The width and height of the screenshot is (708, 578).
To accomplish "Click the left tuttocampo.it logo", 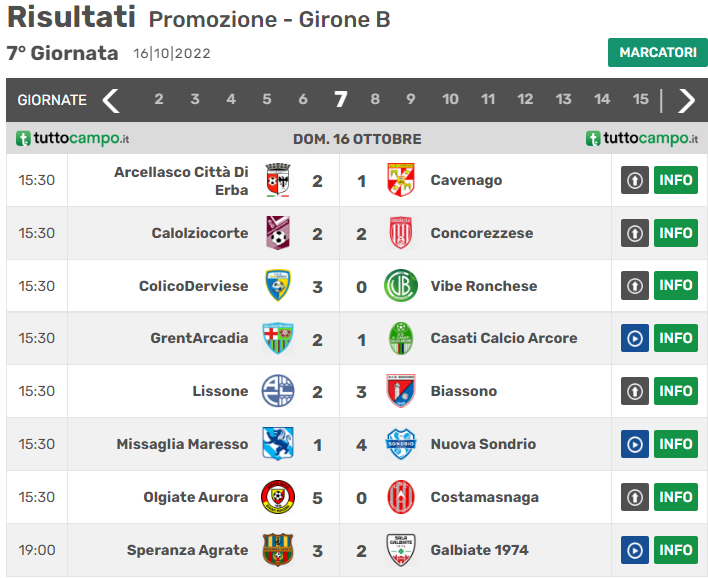I will click(73, 139).
